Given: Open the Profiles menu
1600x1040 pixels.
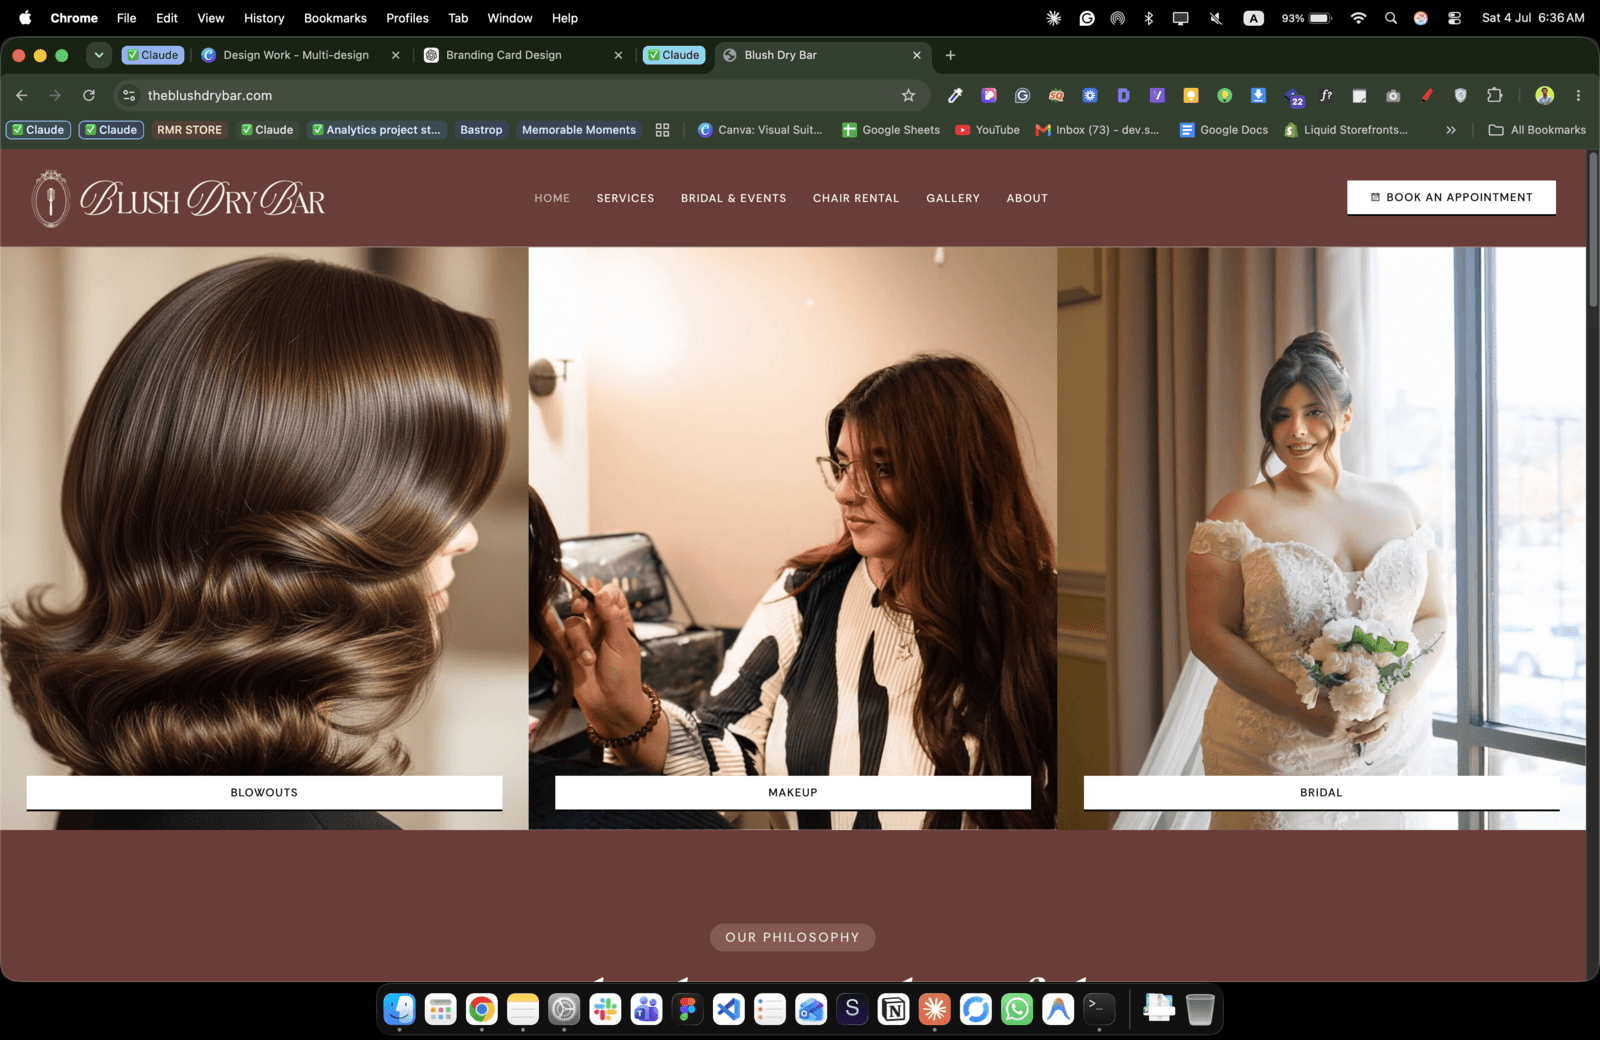Looking at the screenshot, I should [x=407, y=18].
